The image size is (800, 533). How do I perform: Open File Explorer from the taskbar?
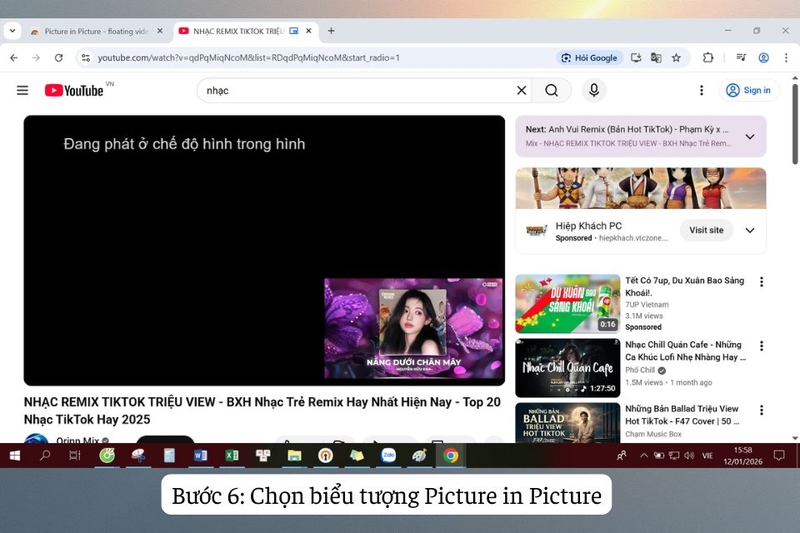pyautogui.click(x=294, y=455)
